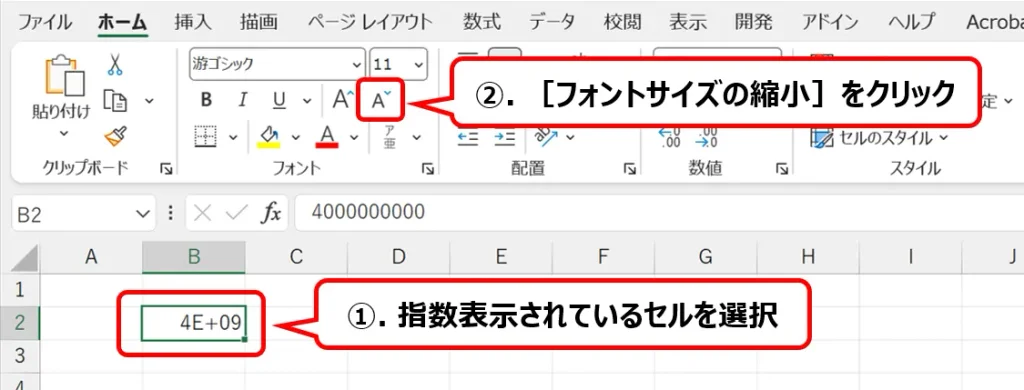
Task: Toggle Underline formatting
Action: [280, 100]
